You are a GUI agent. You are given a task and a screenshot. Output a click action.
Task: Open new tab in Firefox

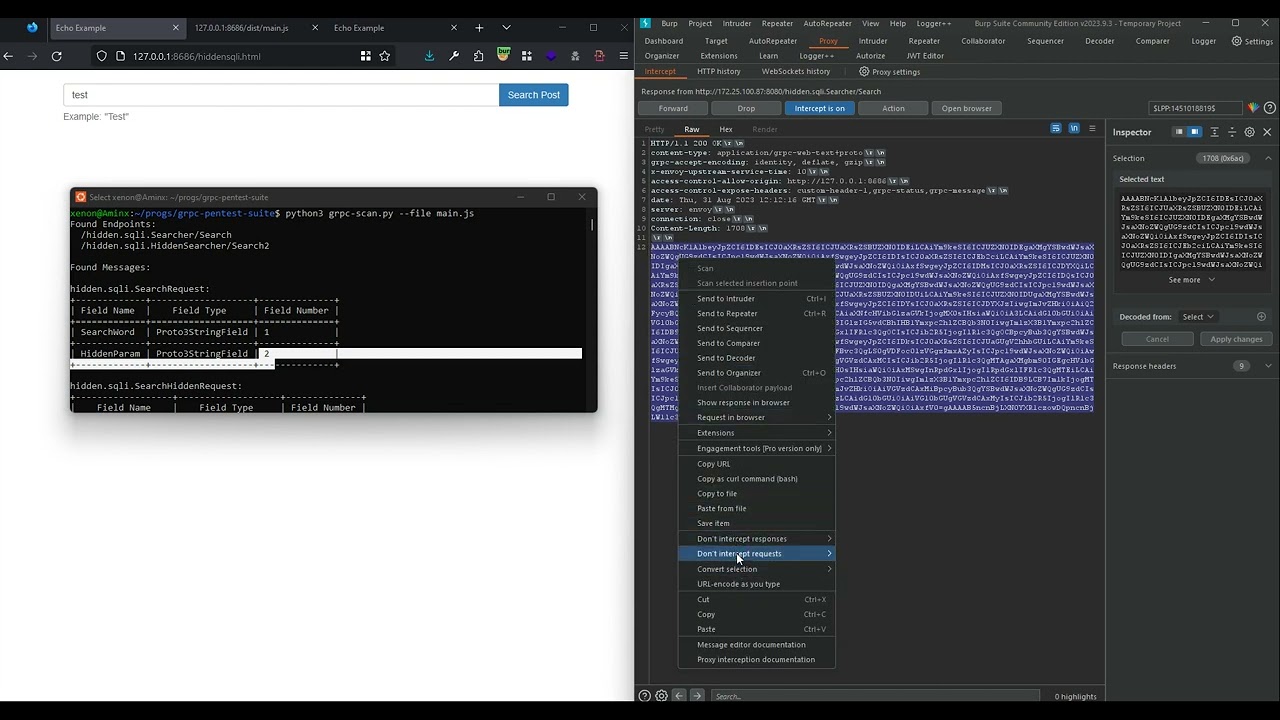pos(479,28)
